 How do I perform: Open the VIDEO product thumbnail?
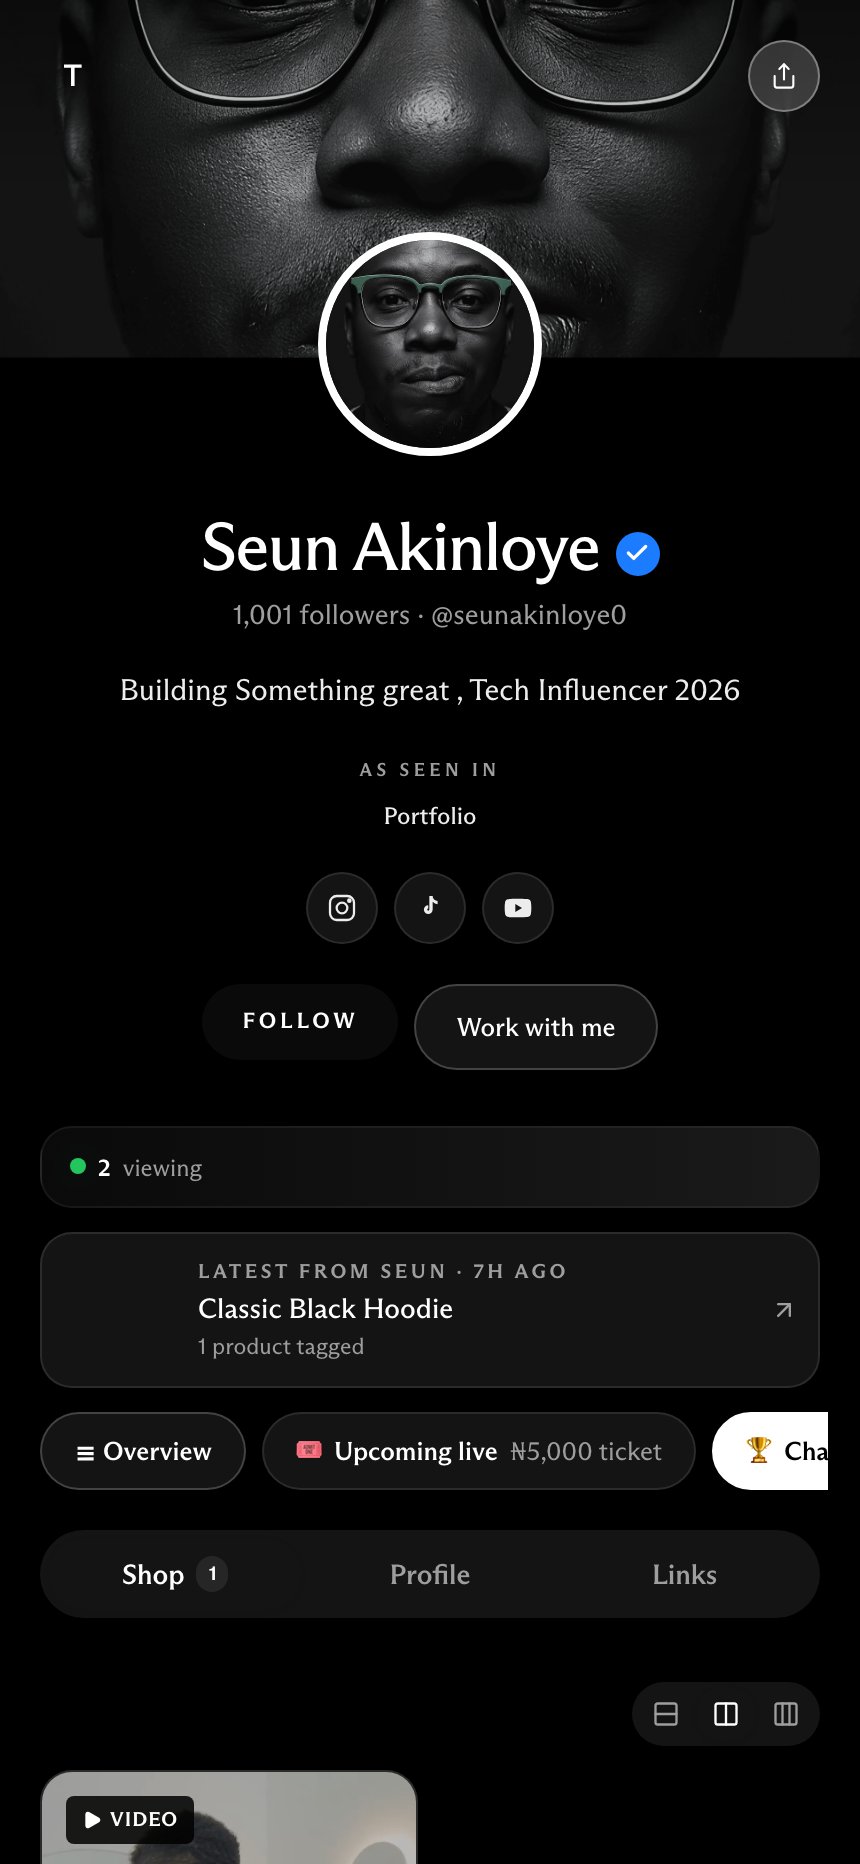[x=229, y=1817]
